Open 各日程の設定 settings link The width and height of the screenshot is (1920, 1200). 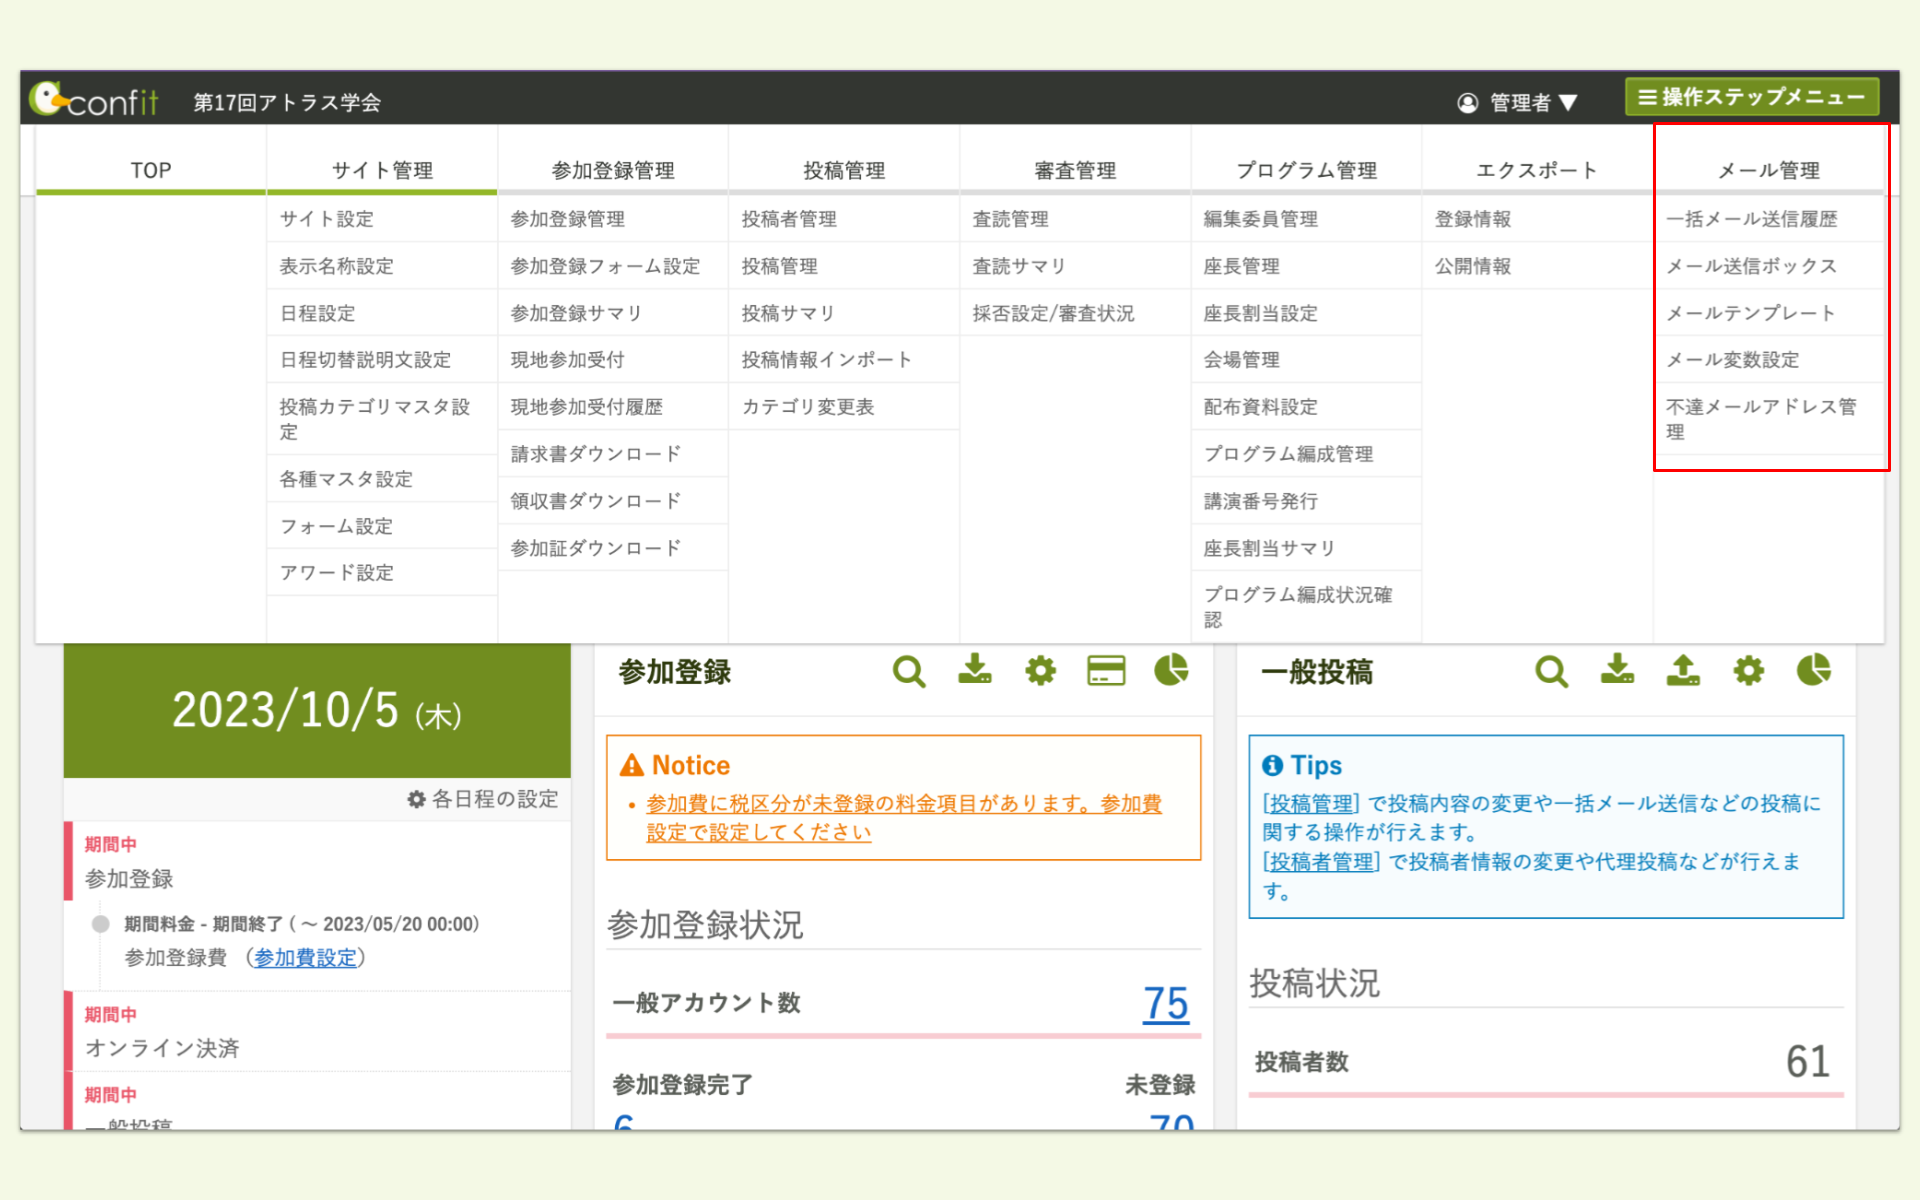pos(483,799)
